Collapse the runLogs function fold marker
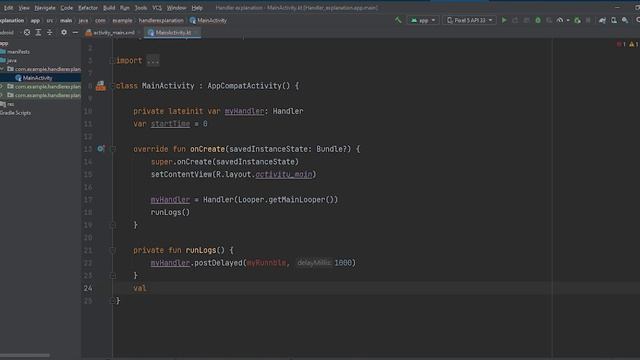640x360 pixels. point(113,250)
